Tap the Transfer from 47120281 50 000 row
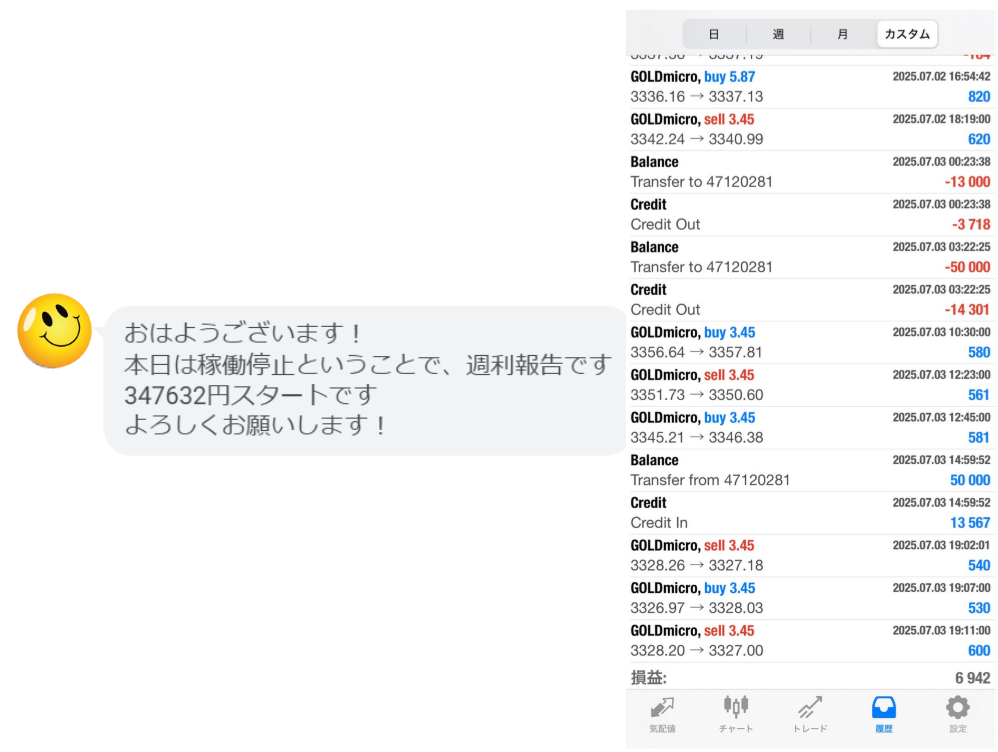 pyautogui.click(x=810, y=470)
